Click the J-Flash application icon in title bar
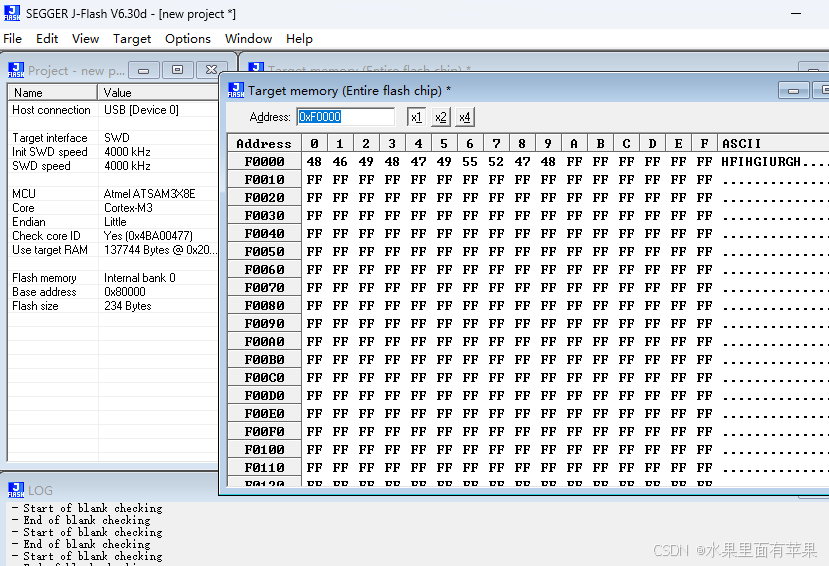829x566 pixels. (12, 13)
